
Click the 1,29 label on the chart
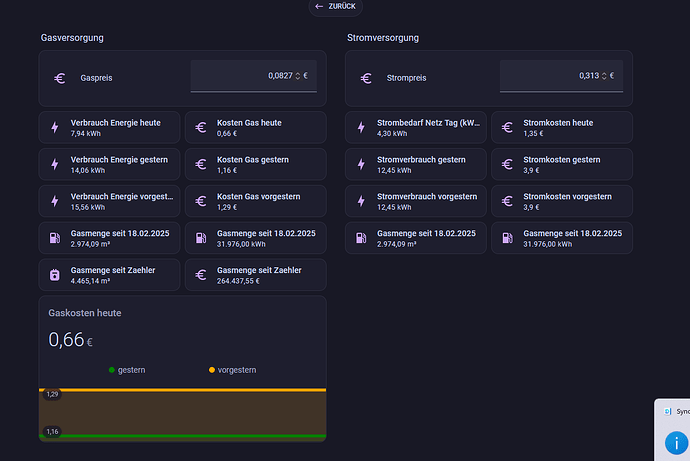point(52,394)
